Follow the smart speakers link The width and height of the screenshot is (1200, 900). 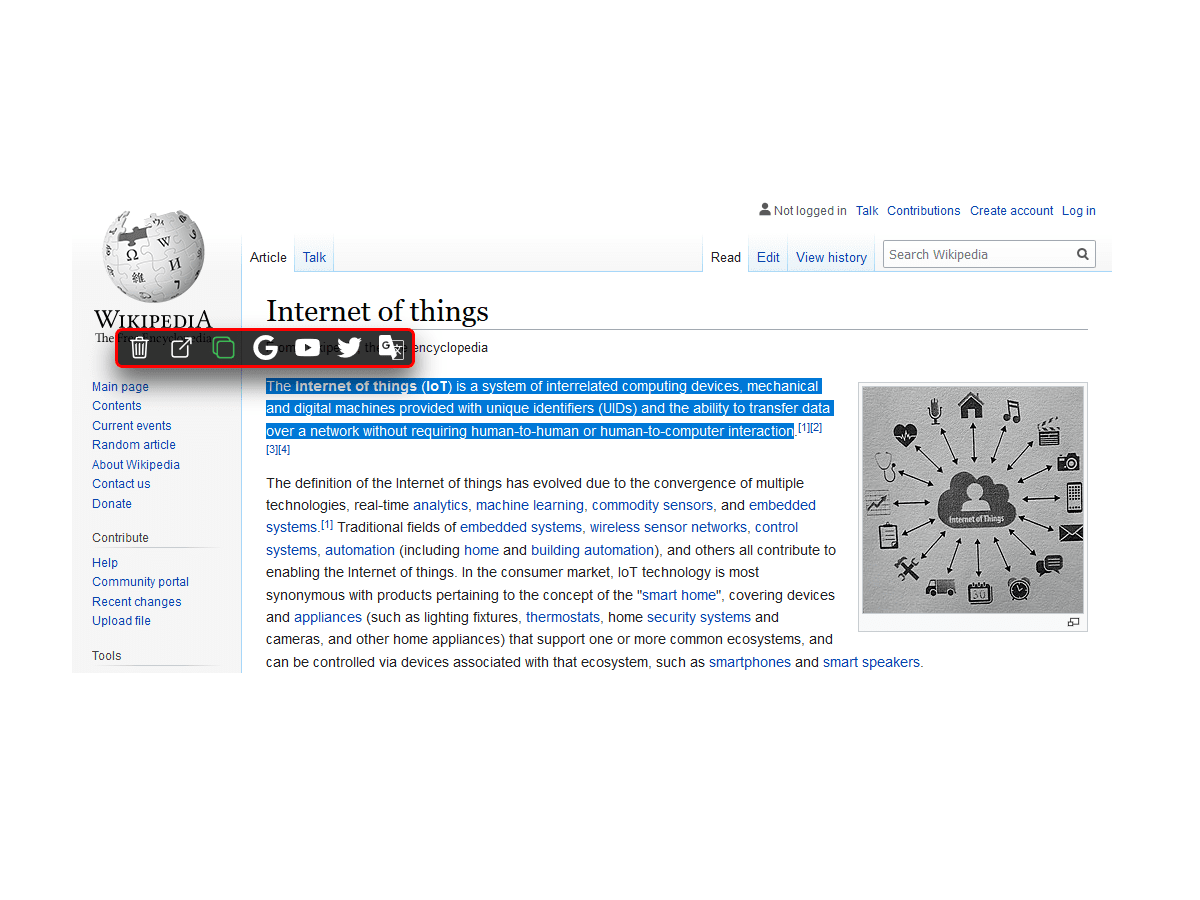click(x=871, y=662)
